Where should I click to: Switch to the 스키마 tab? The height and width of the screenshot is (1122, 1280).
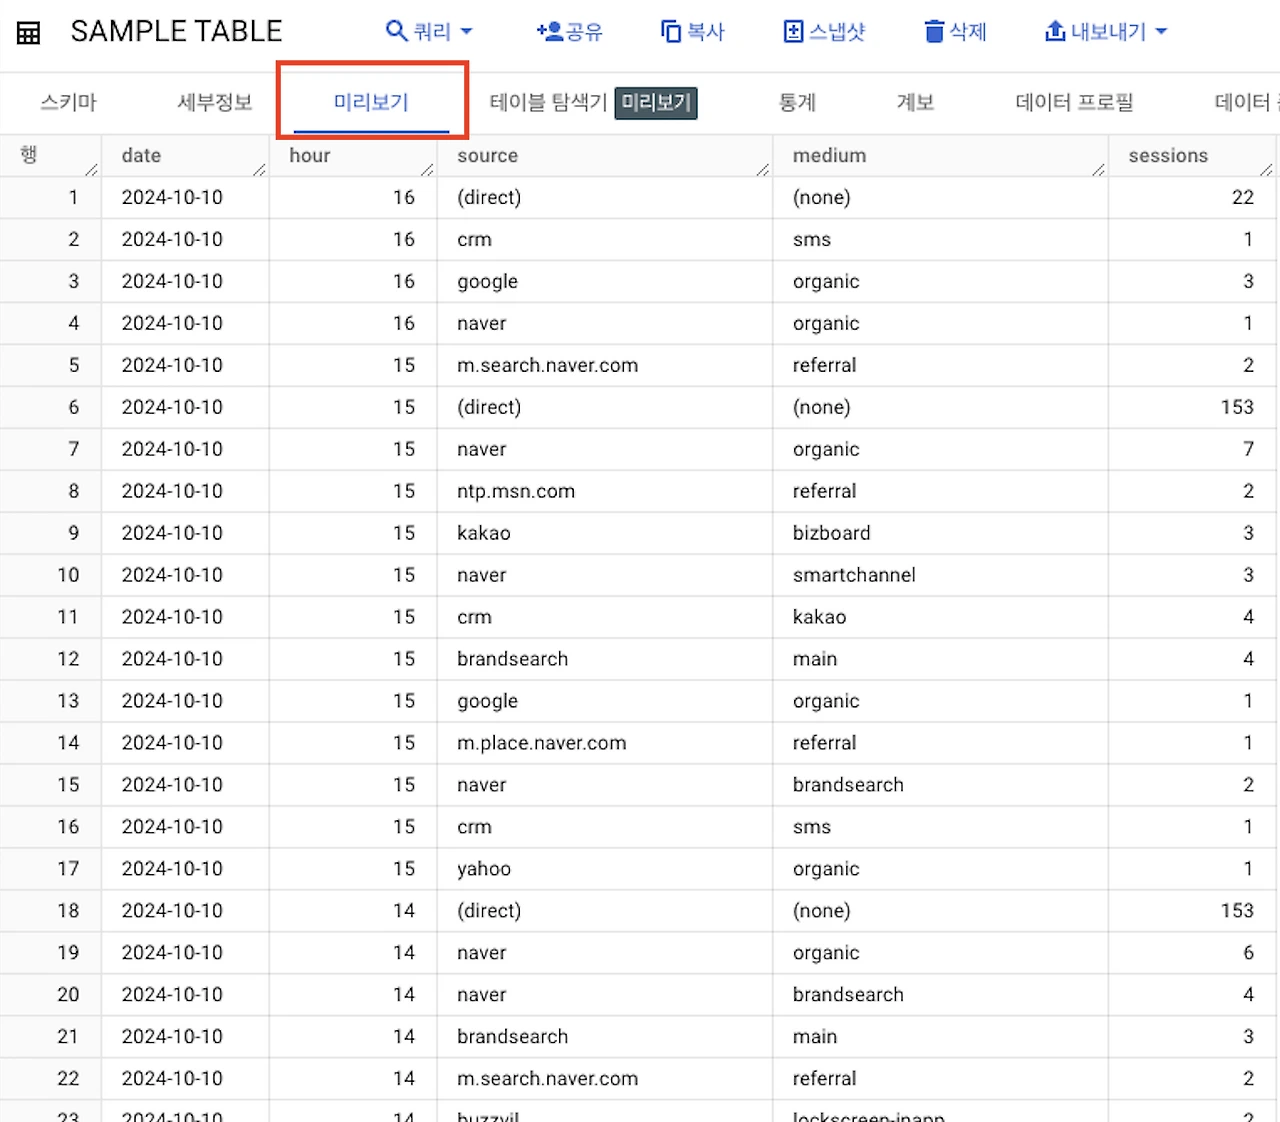pos(67,101)
